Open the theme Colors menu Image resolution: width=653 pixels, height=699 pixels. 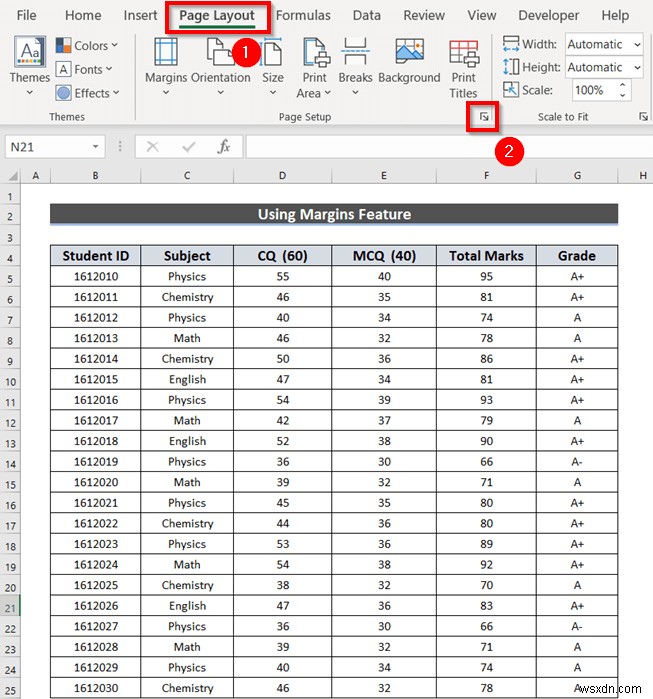[x=87, y=45]
